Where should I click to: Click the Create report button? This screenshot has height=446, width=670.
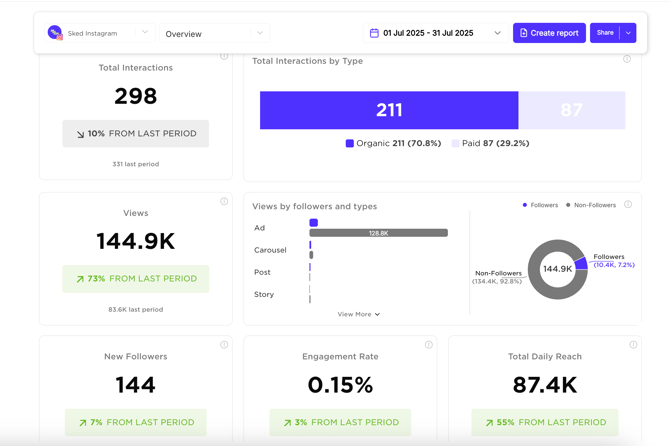tap(549, 33)
